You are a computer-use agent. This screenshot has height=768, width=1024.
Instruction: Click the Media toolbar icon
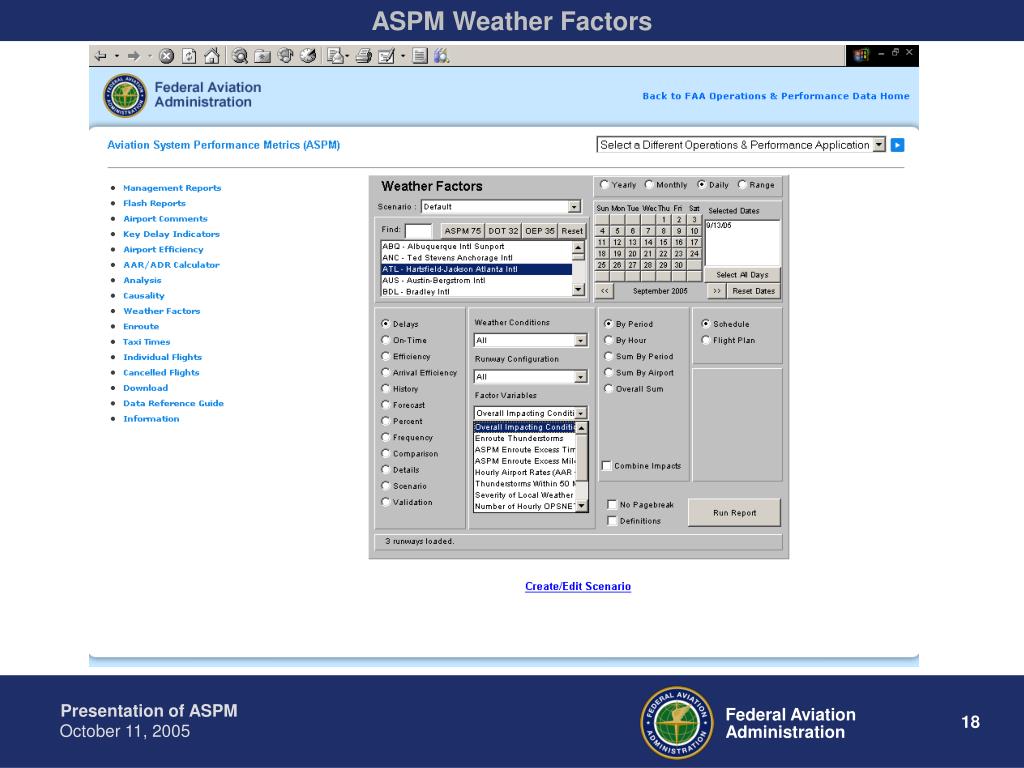tap(285, 56)
